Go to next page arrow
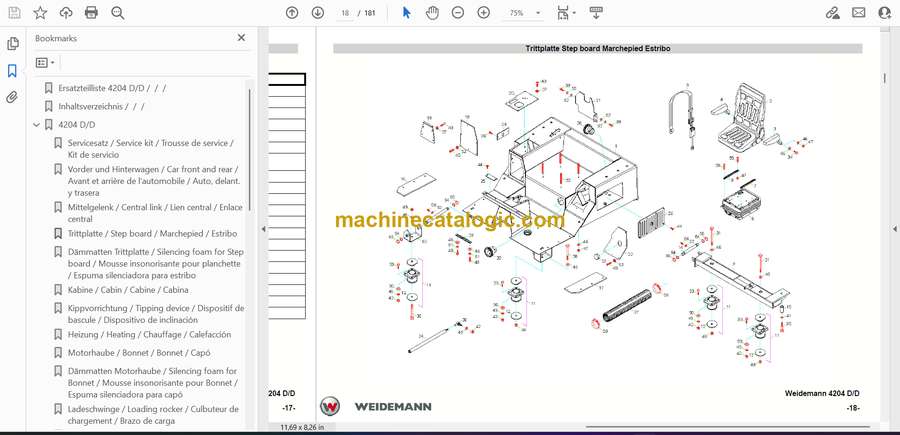The height and width of the screenshot is (435, 900). [x=317, y=13]
